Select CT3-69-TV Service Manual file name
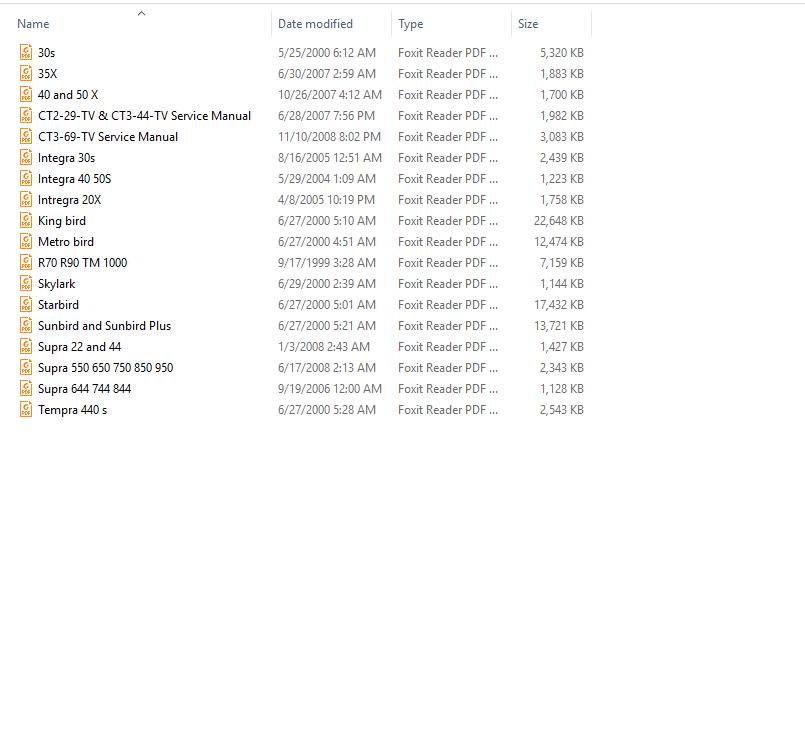The width and height of the screenshot is (805, 744). coord(108,137)
